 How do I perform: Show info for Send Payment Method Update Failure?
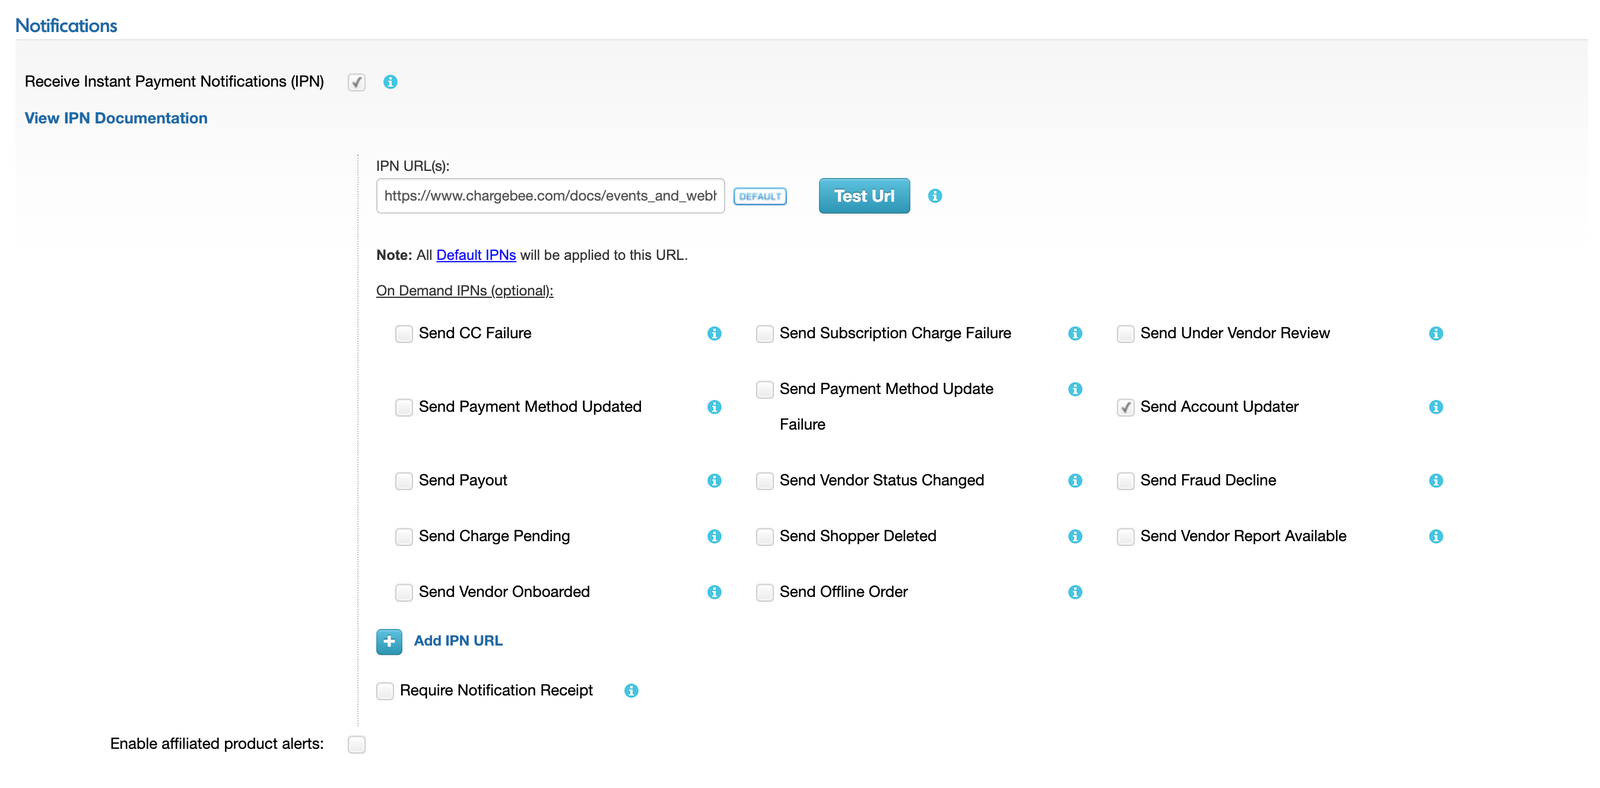tap(1075, 389)
